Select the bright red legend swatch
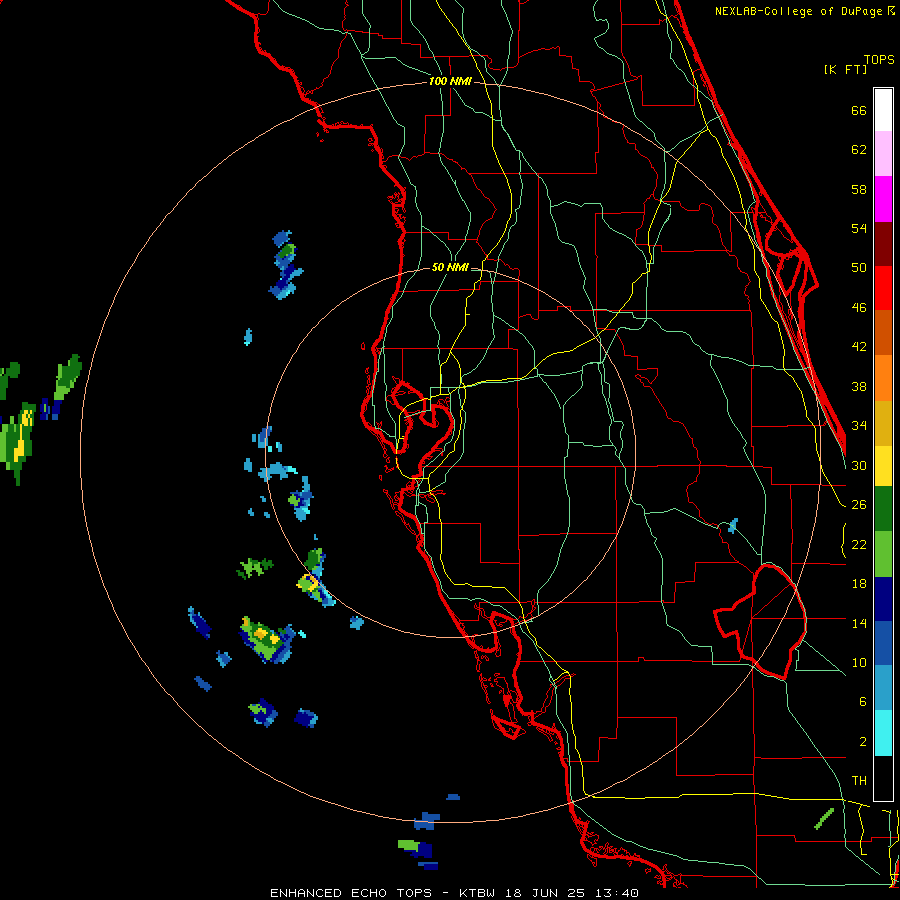900x900 pixels. [883, 288]
